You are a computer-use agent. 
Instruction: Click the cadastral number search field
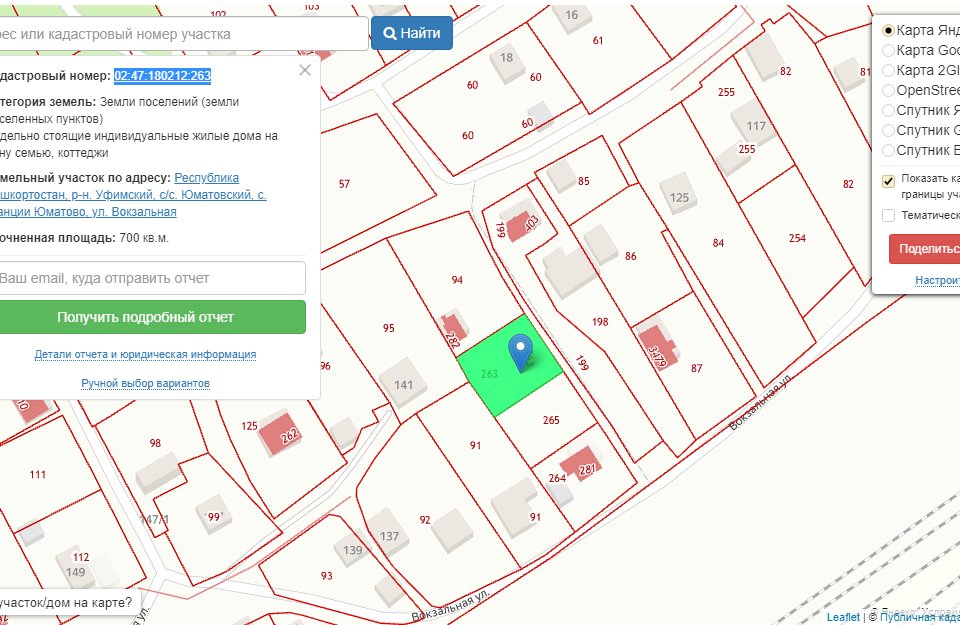coord(180,34)
